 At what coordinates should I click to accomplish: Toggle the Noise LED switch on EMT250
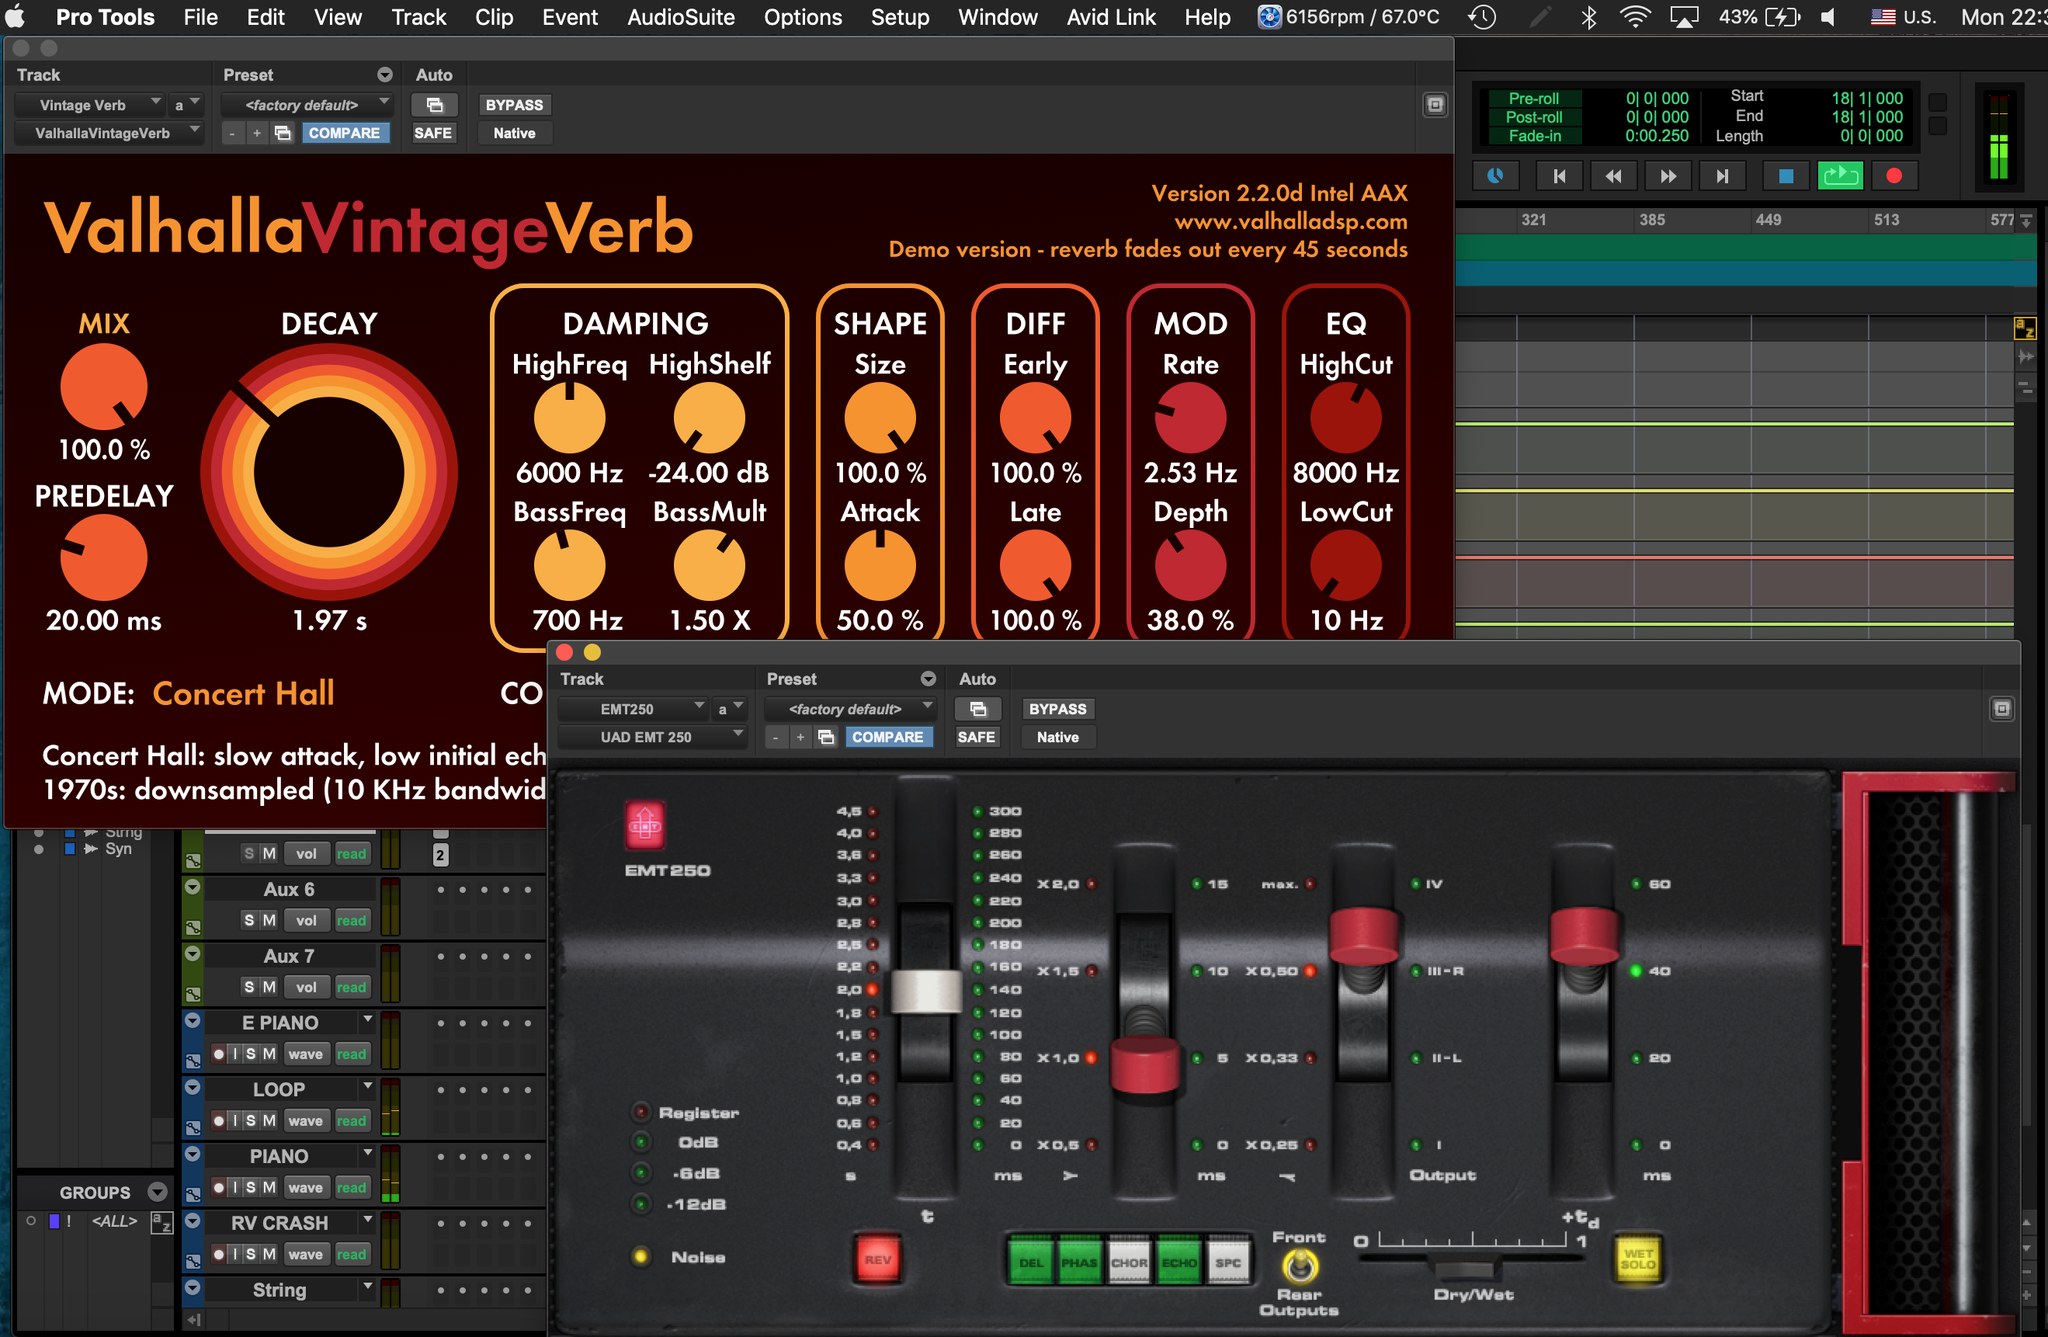click(641, 1257)
